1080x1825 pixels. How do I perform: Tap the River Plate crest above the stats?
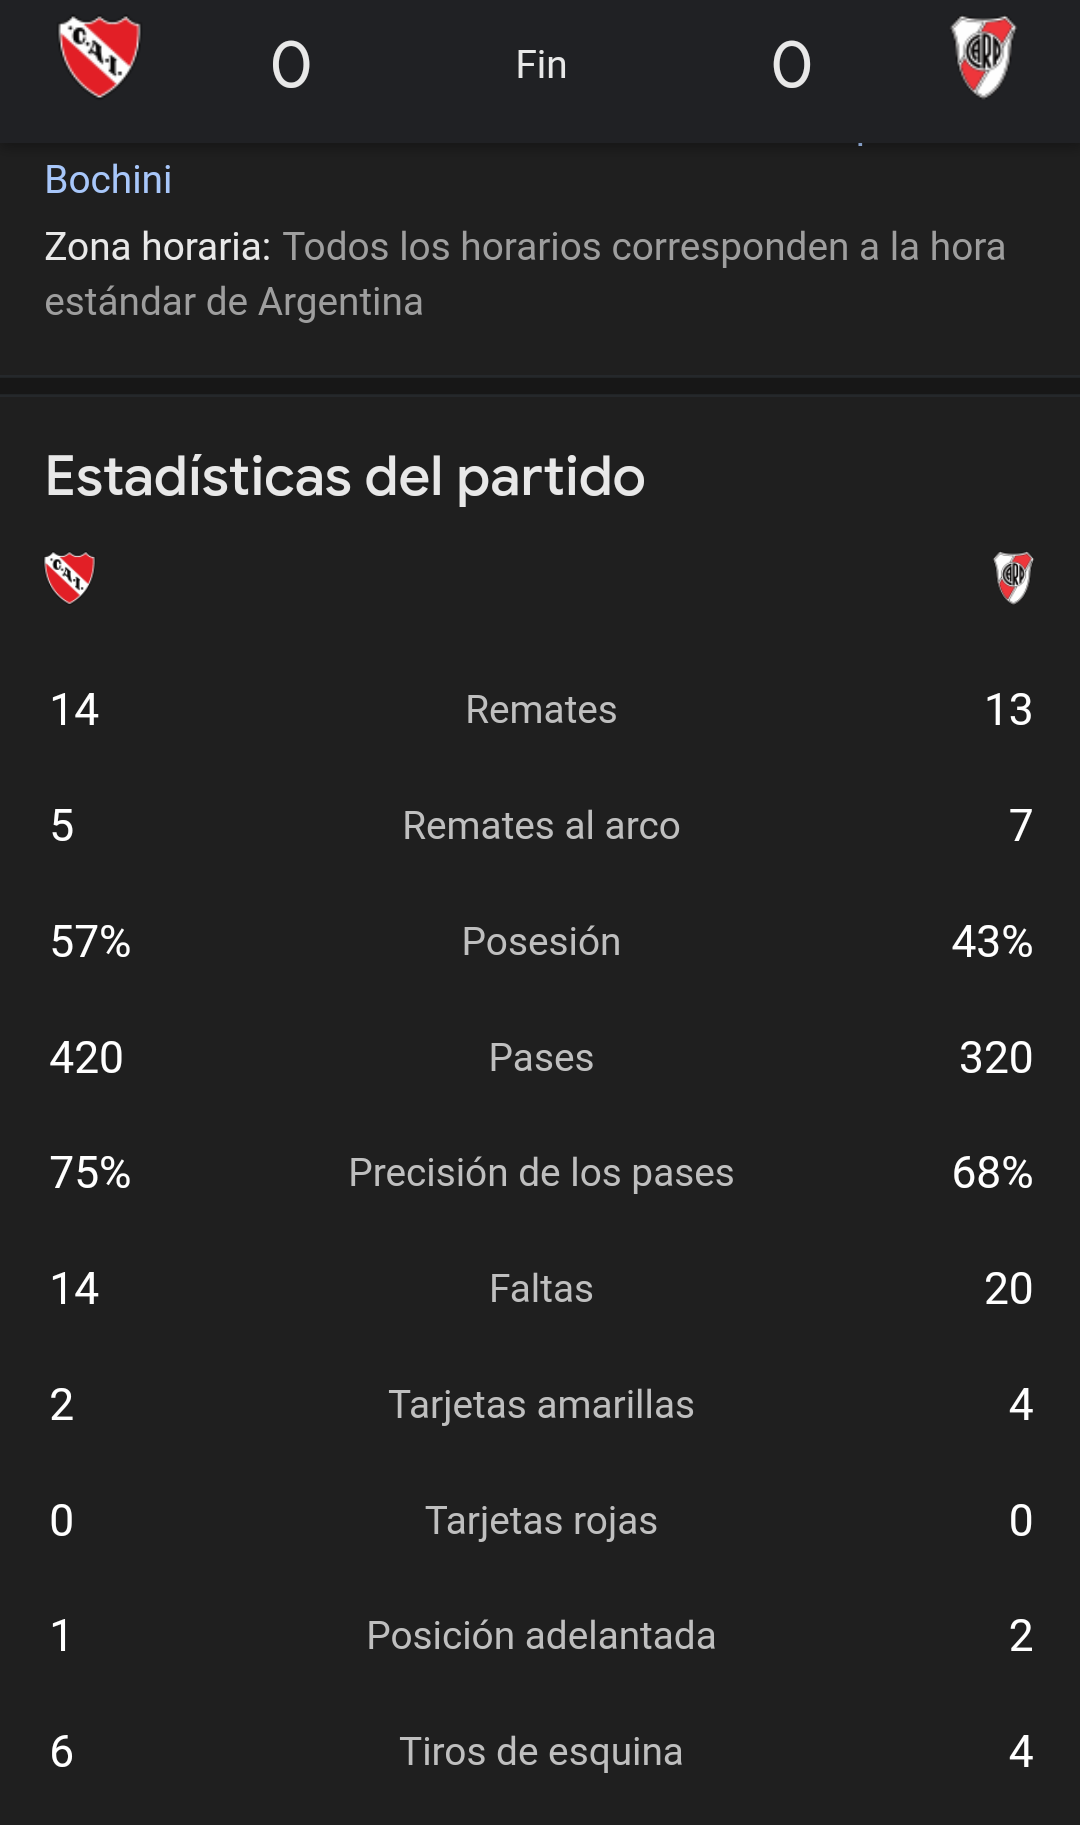tap(1013, 578)
